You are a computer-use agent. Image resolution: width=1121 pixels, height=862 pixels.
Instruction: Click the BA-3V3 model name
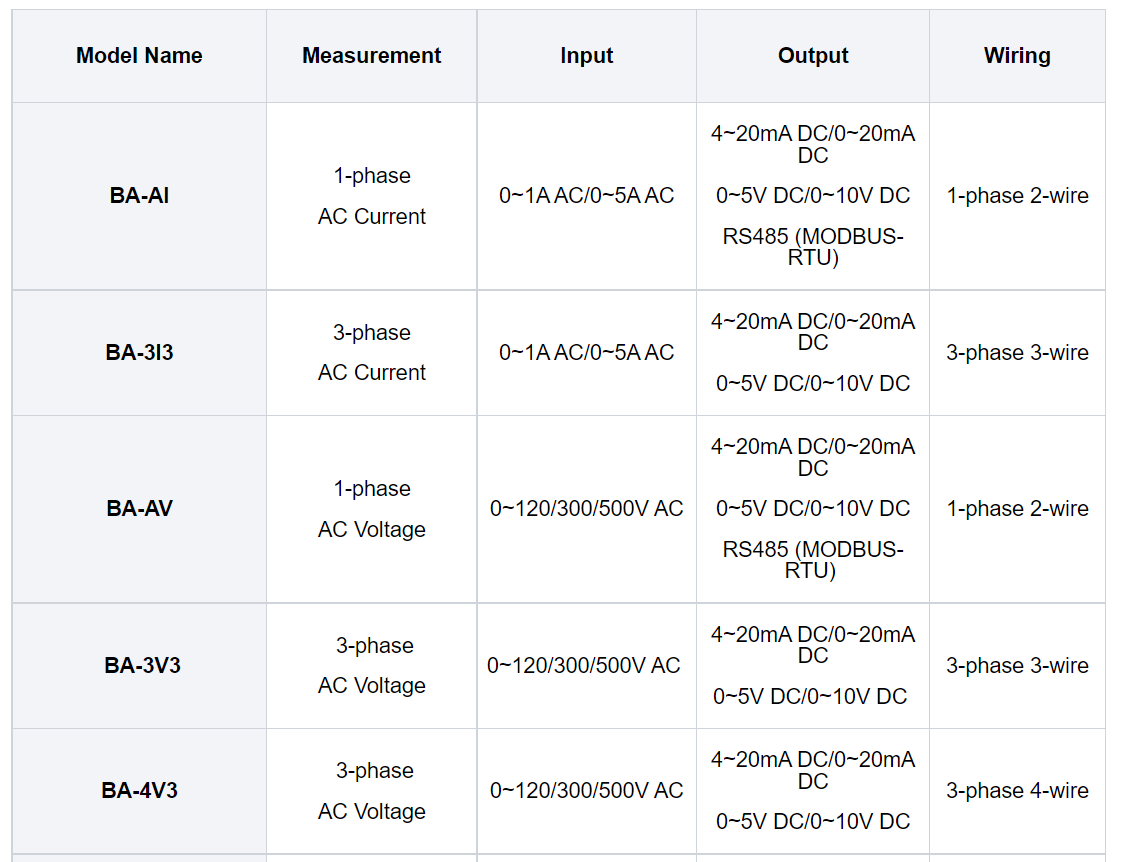(x=142, y=666)
